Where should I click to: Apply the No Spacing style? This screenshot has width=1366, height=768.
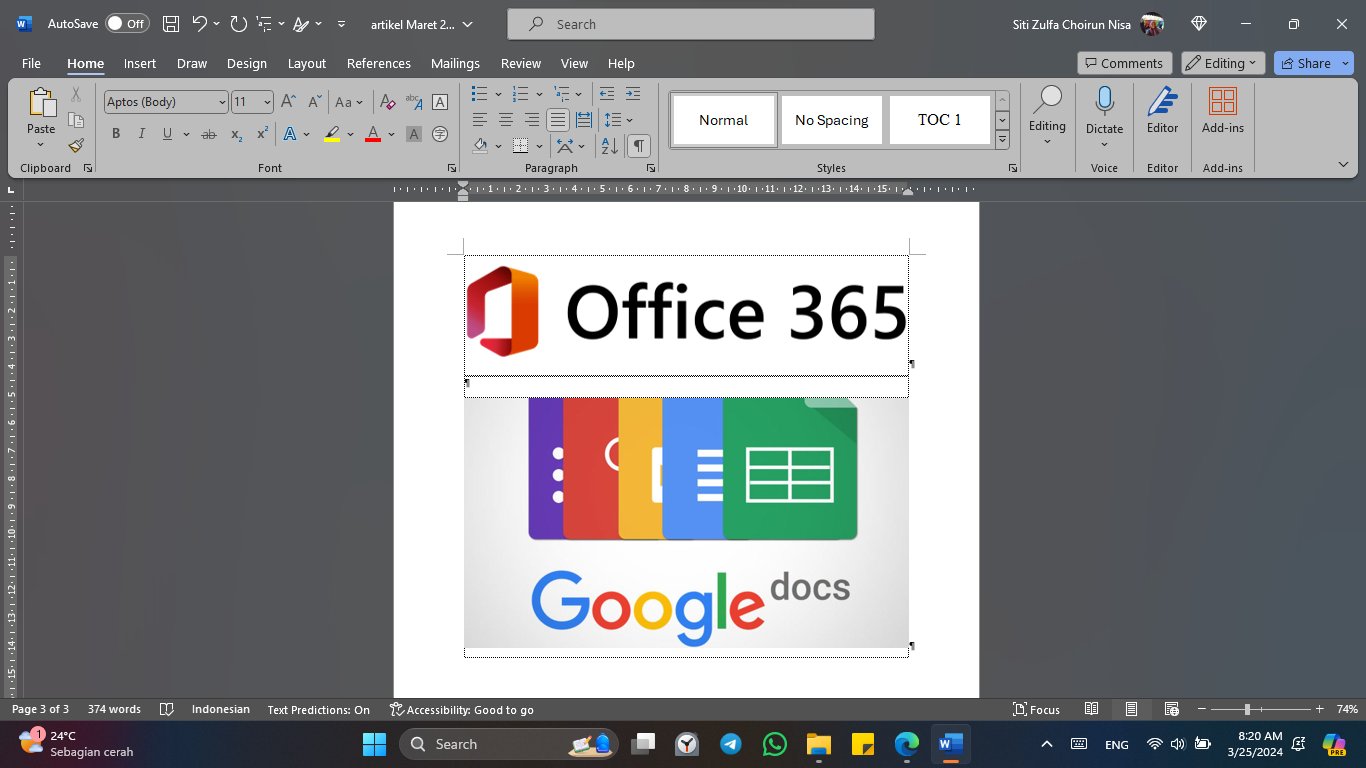[831, 119]
